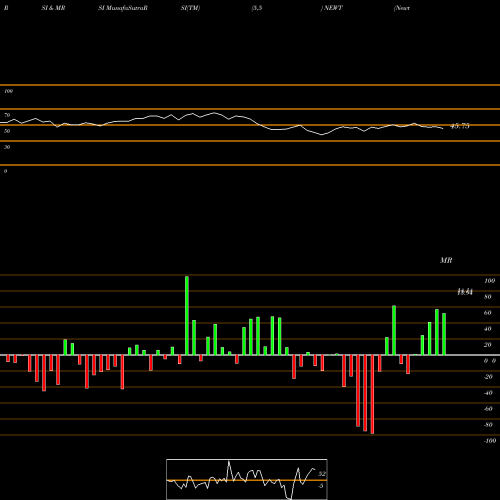Image resolution: width=500 pixels, height=500 pixels.
Task: Click the 52 value in the mini chart
Action: coord(322,474)
